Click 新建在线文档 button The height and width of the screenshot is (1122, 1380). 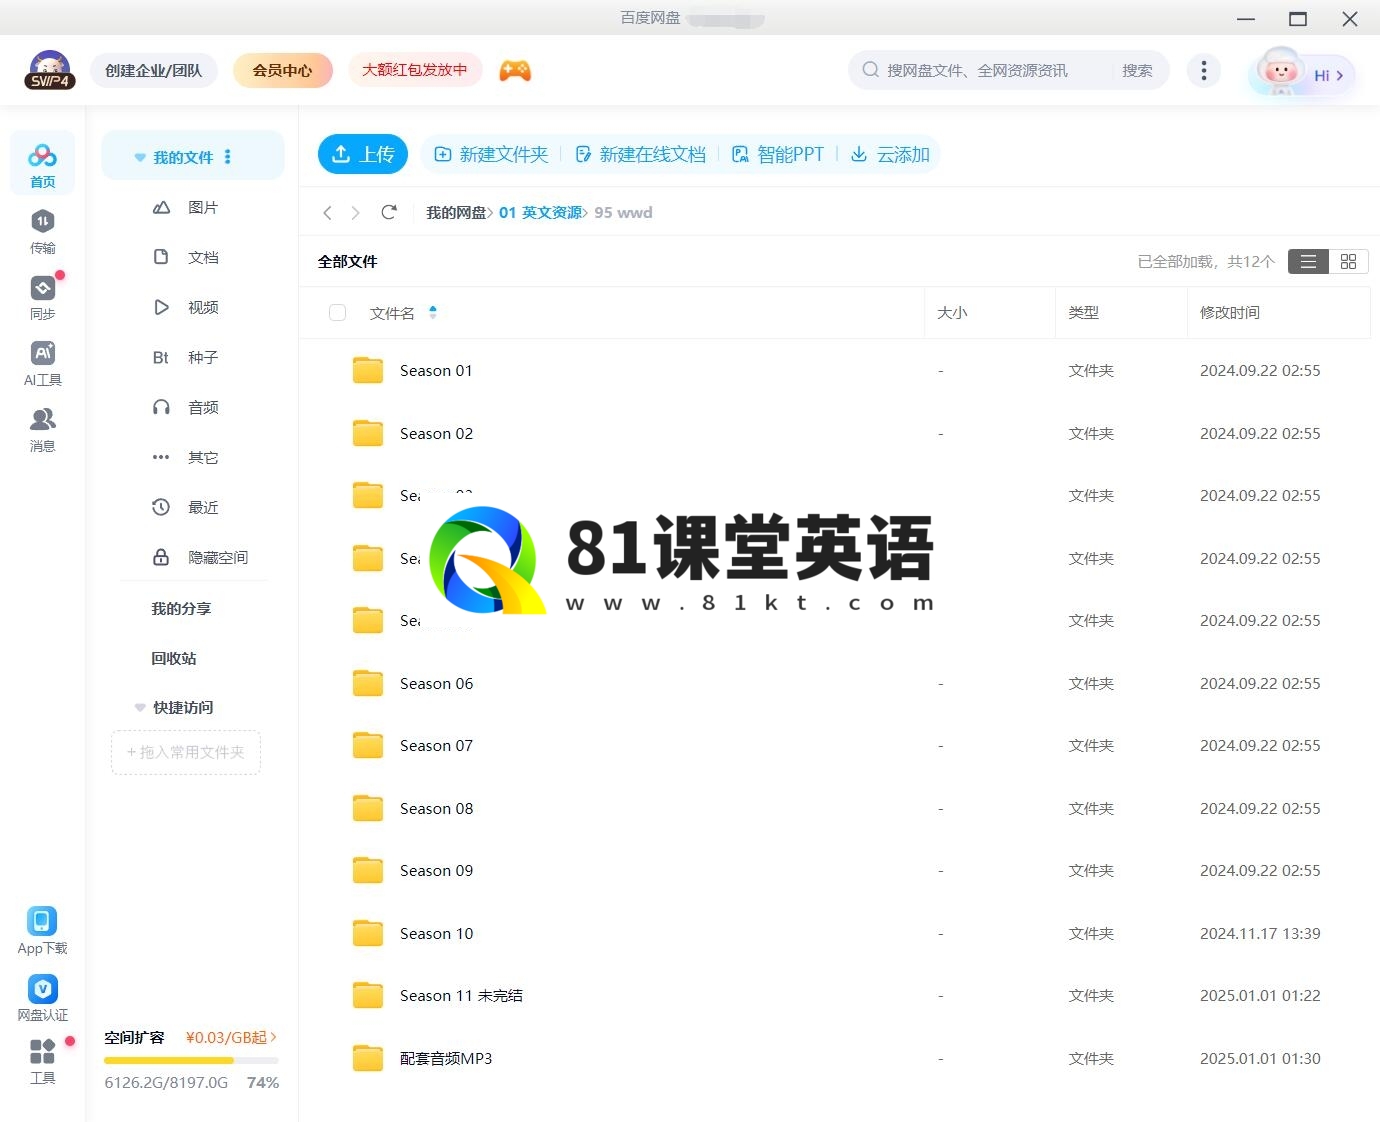[x=640, y=154]
